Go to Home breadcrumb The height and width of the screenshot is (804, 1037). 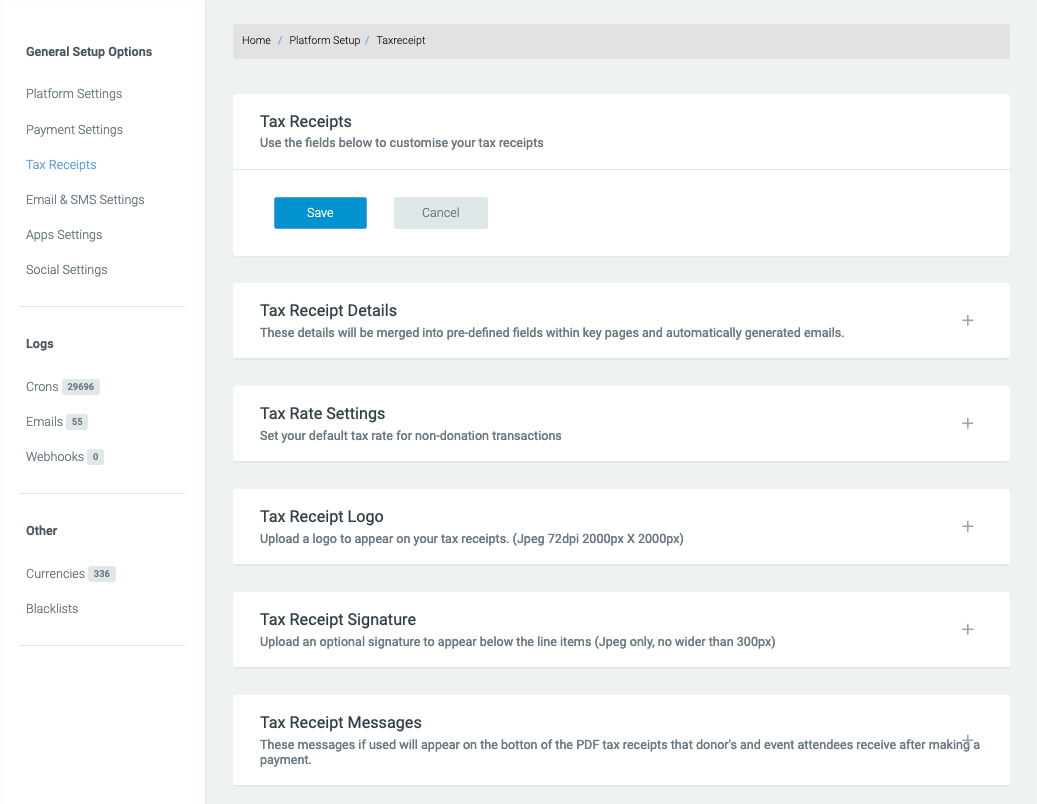coord(256,40)
